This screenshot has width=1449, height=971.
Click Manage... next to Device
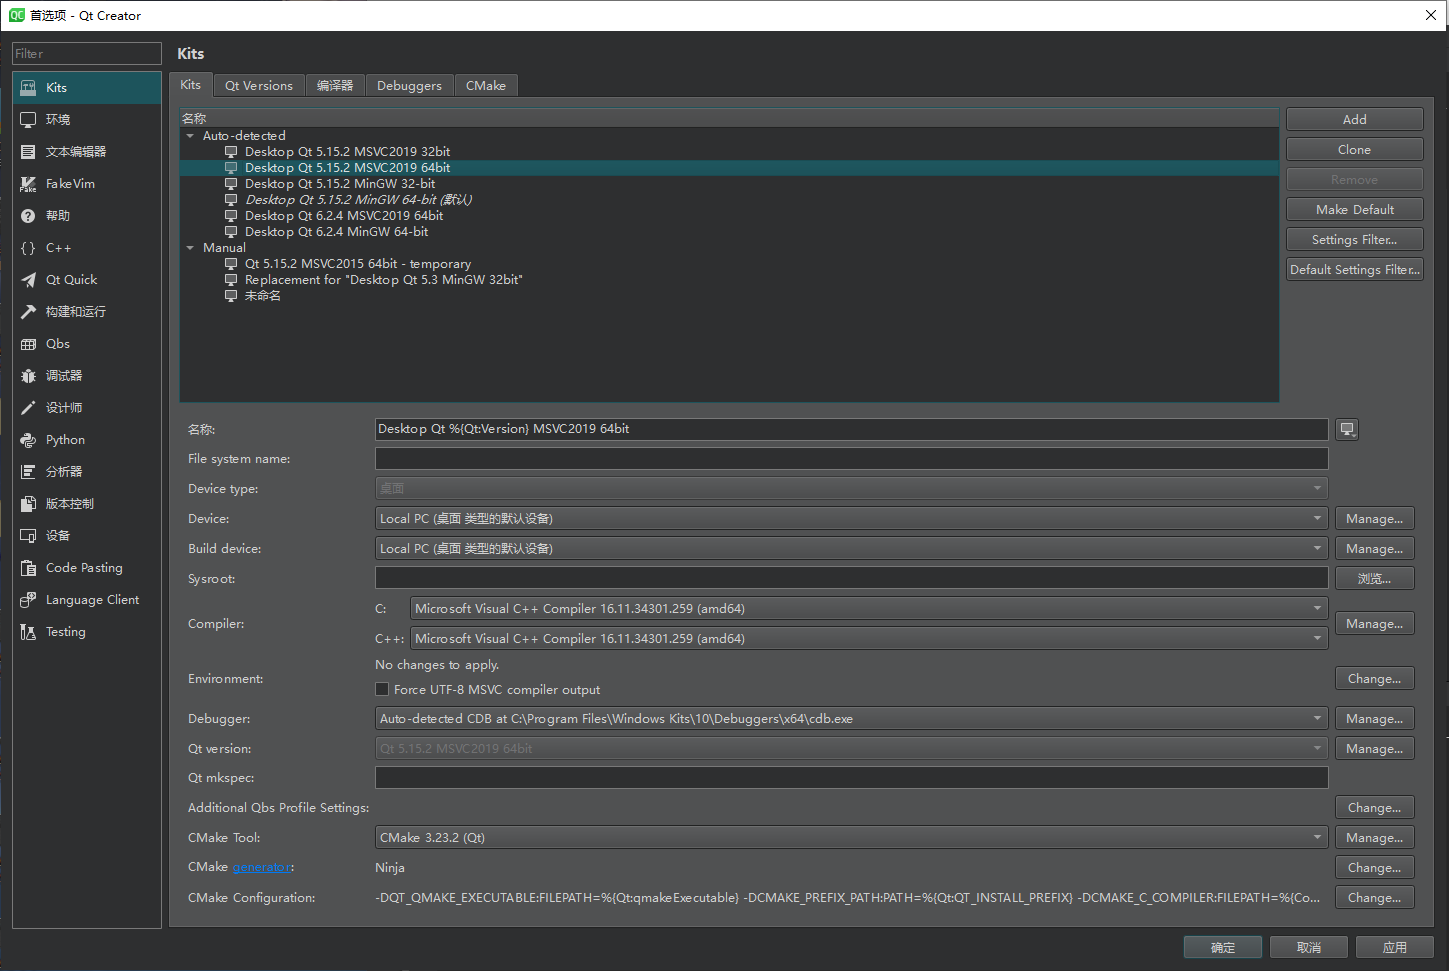click(1375, 519)
